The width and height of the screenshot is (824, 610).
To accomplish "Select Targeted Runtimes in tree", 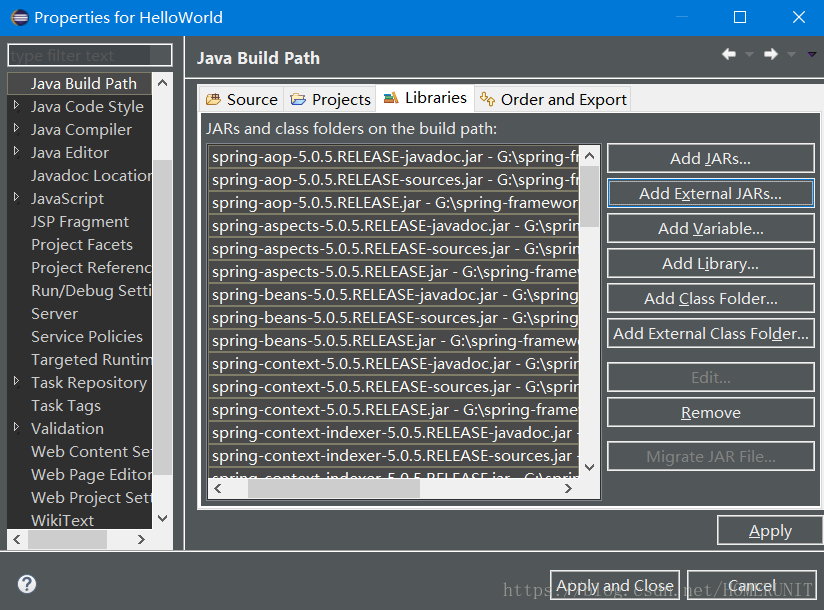I will 91,360.
